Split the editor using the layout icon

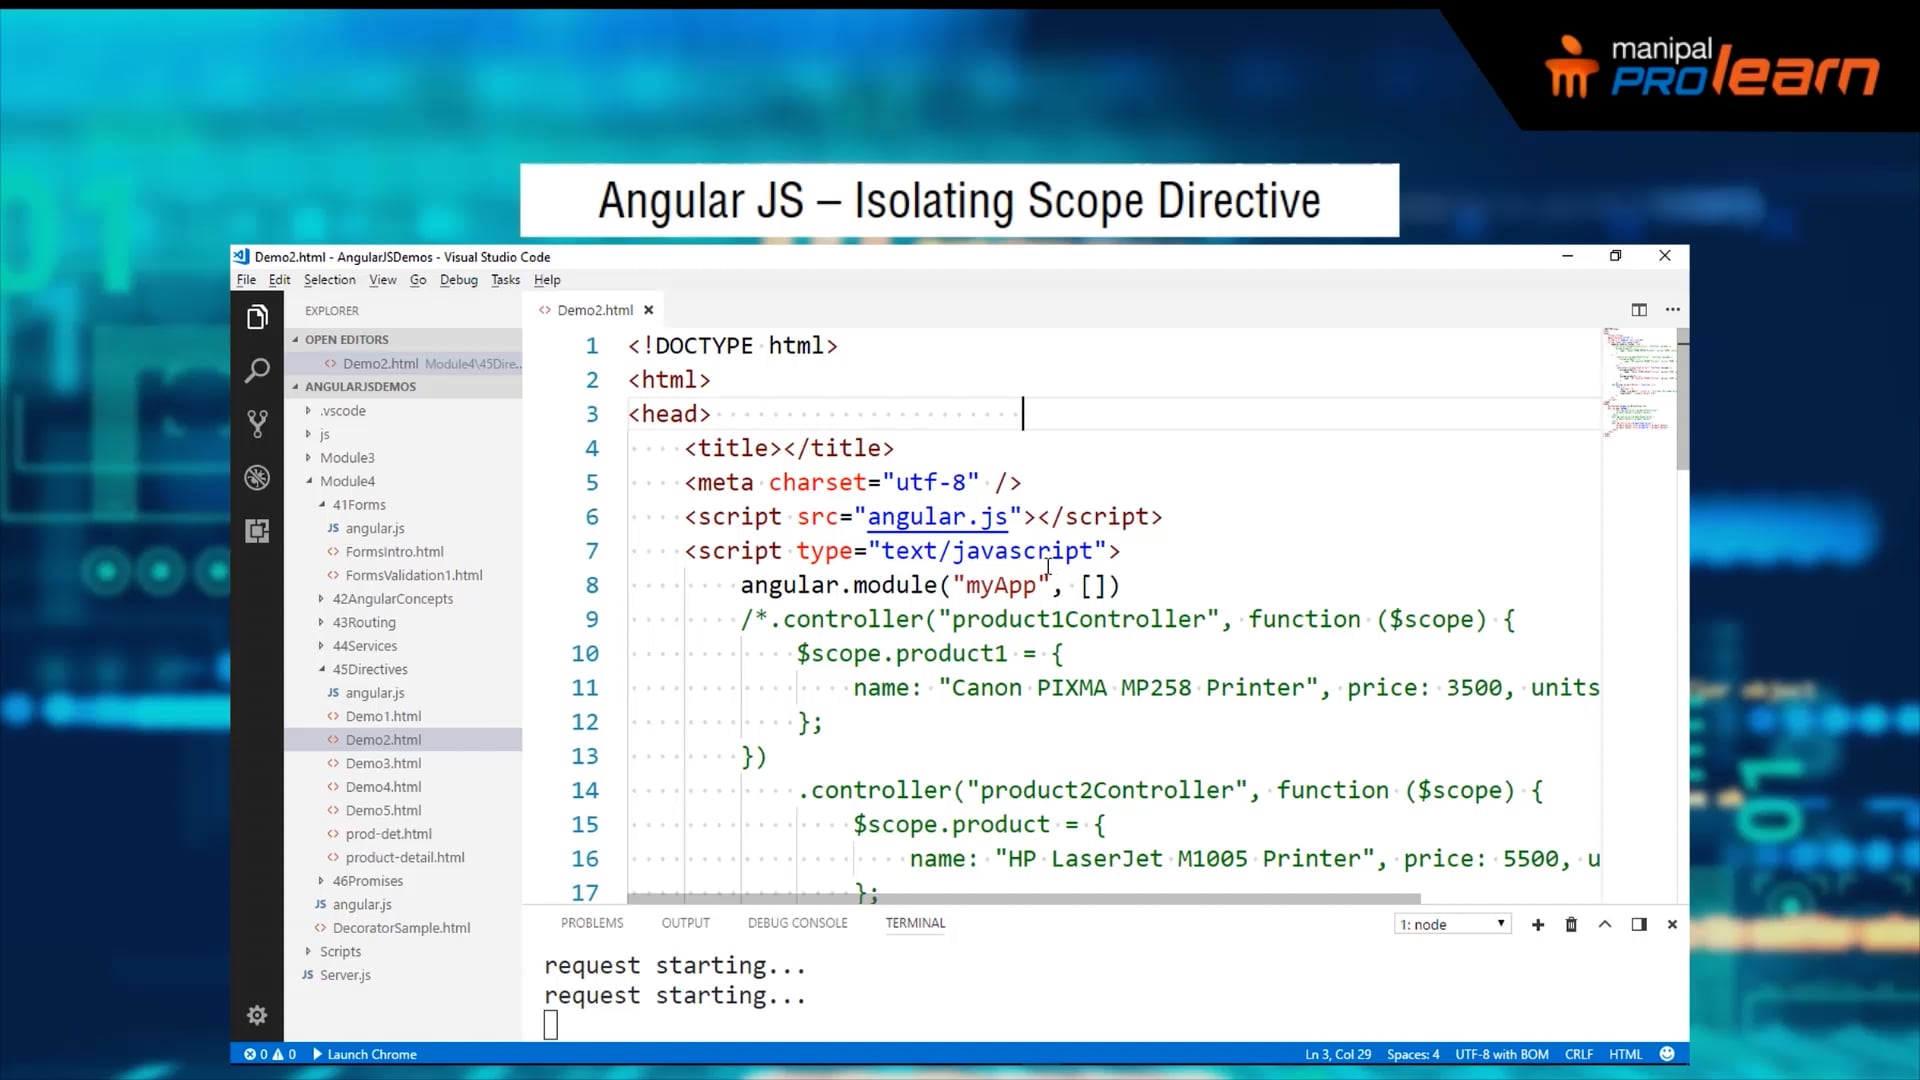pyautogui.click(x=1640, y=310)
